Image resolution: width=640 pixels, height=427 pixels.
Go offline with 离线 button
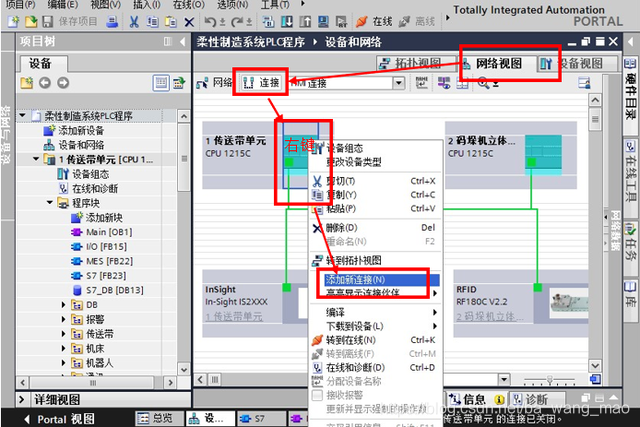click(417, 22)
